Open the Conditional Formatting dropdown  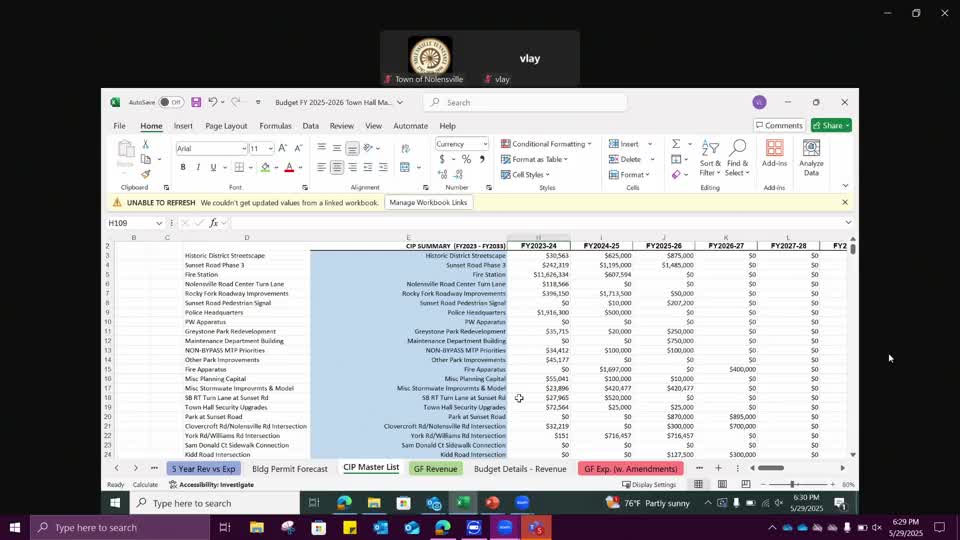[x=546, y=144]
